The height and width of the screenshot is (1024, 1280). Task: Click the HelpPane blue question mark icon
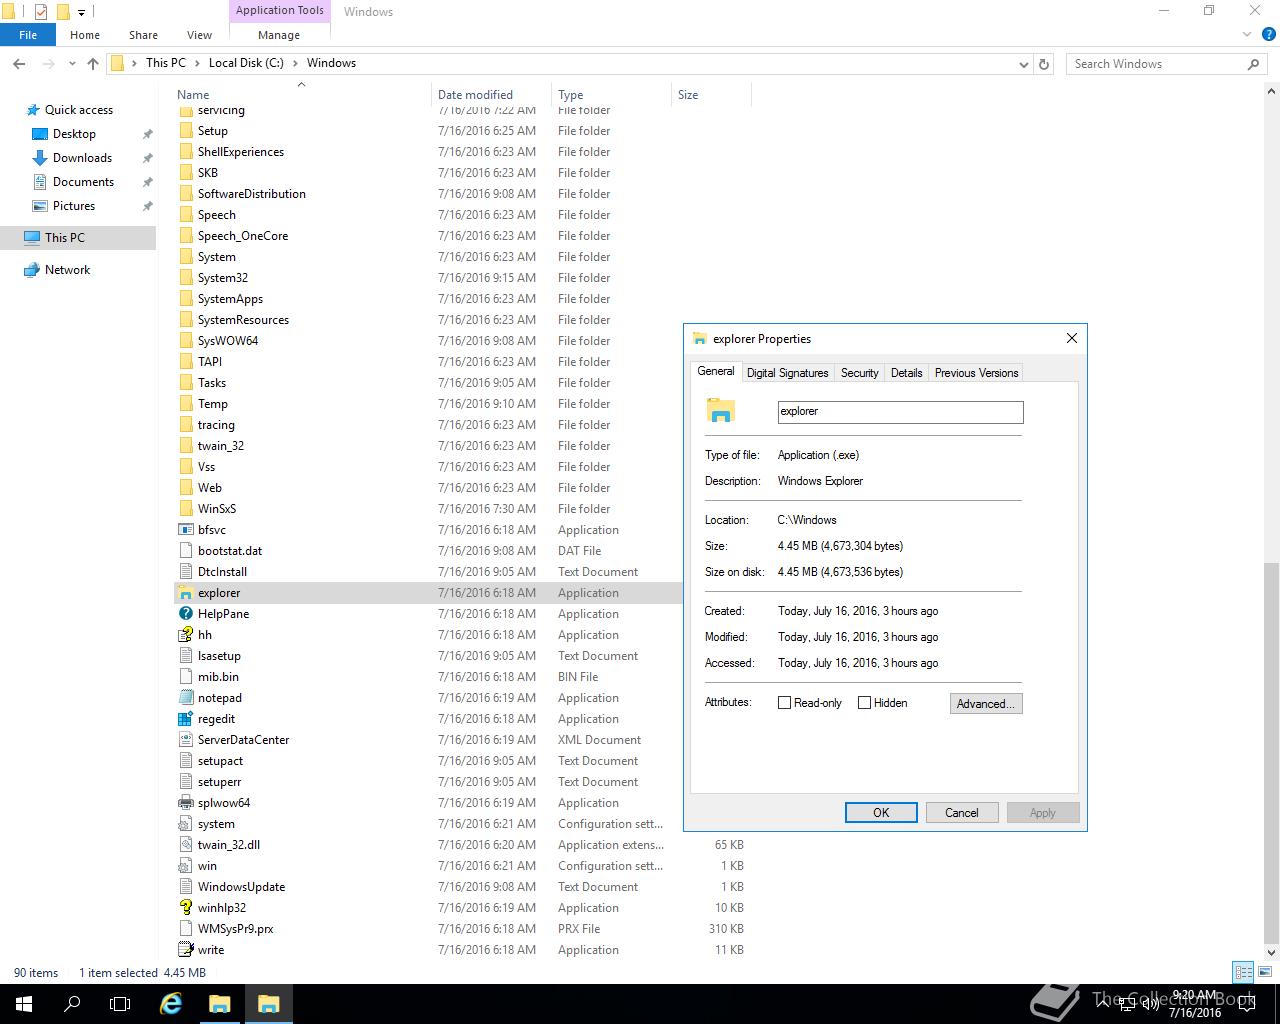click(185, 614)
